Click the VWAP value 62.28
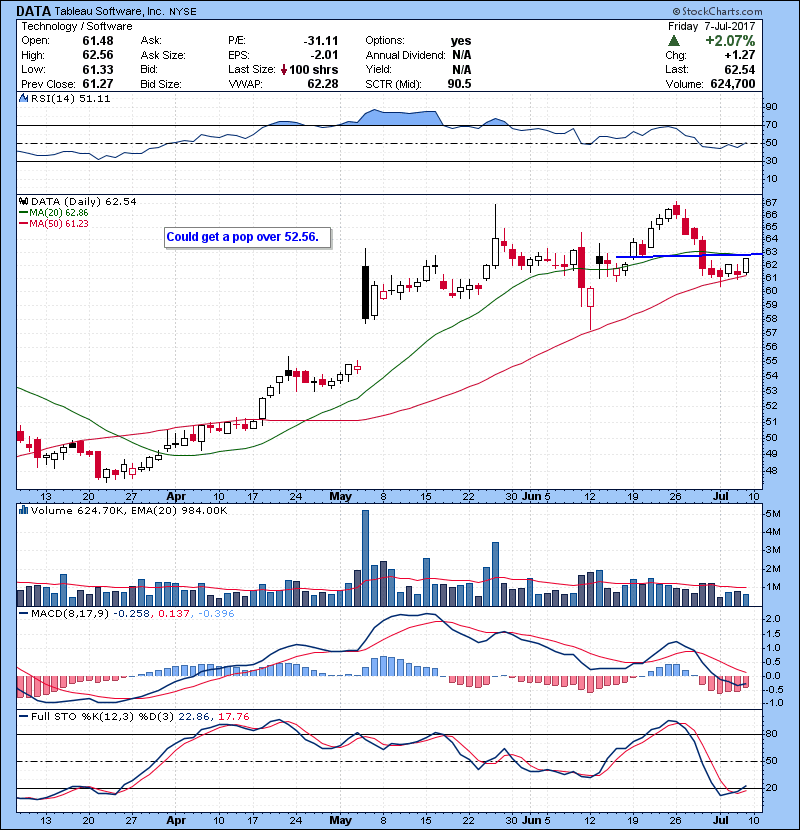Viewport: 800px width, 830px height. [323, 84]
